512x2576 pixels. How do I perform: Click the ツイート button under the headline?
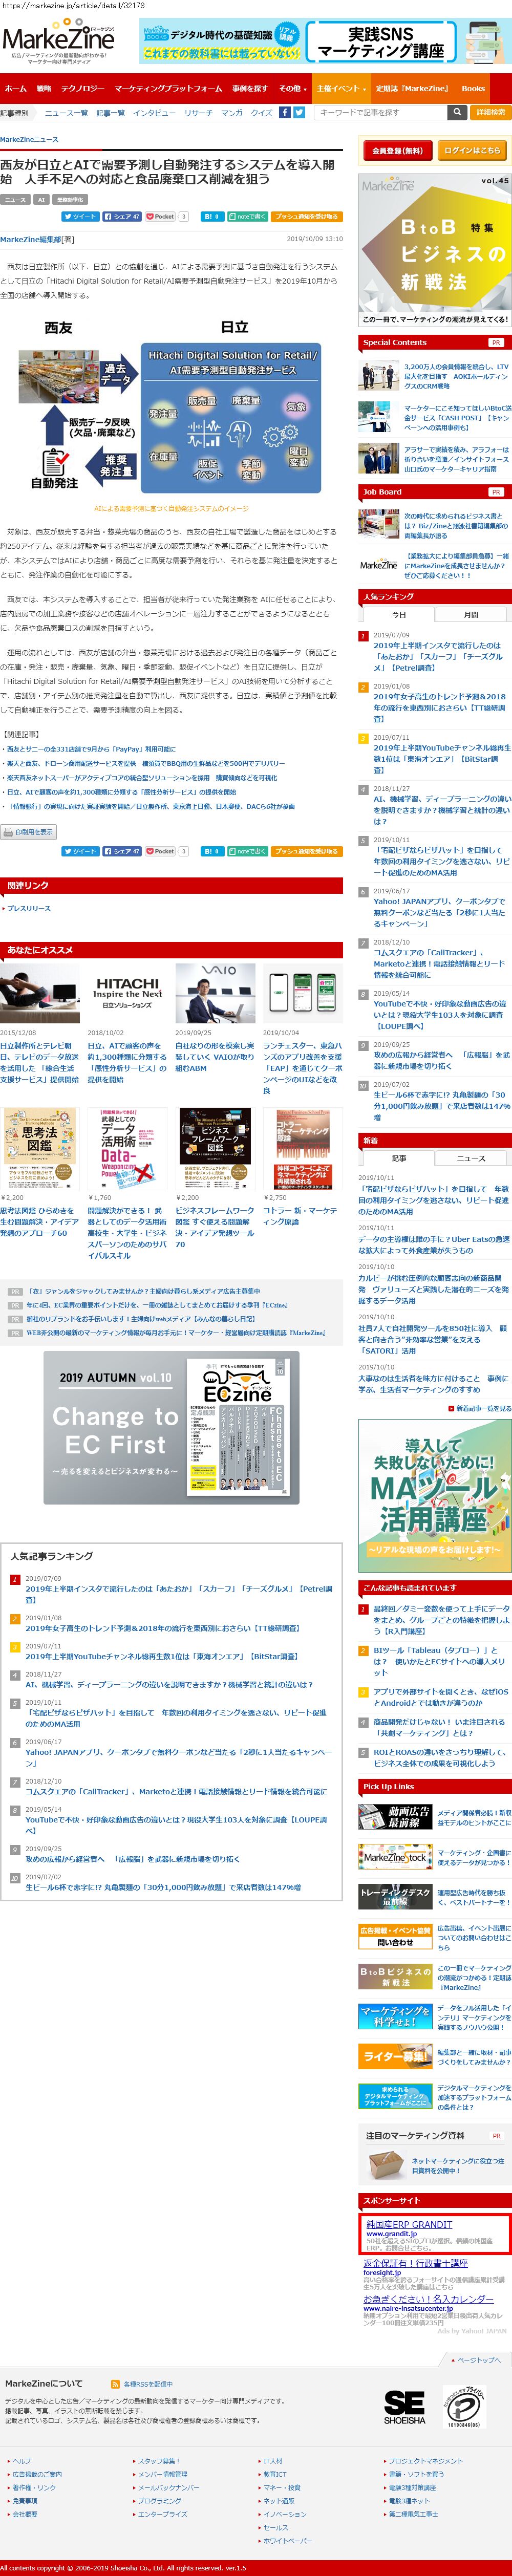pos(80,216)
